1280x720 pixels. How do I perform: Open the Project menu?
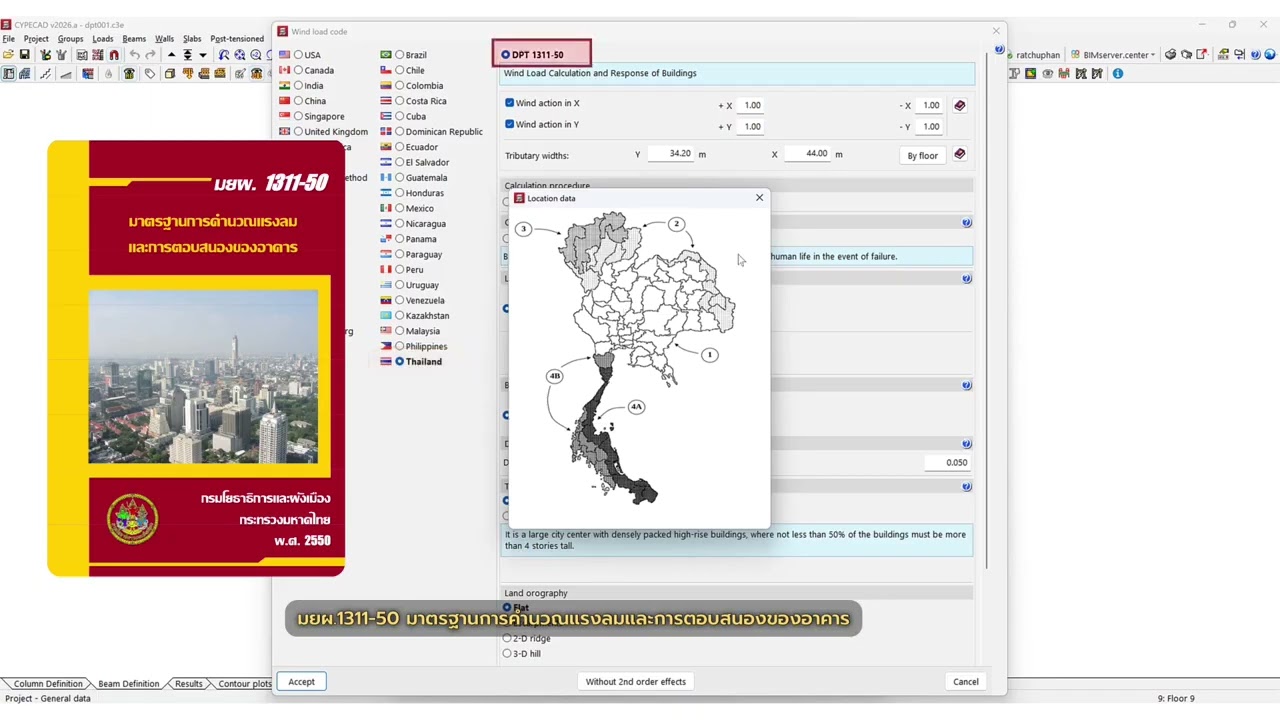click(36, 39)
